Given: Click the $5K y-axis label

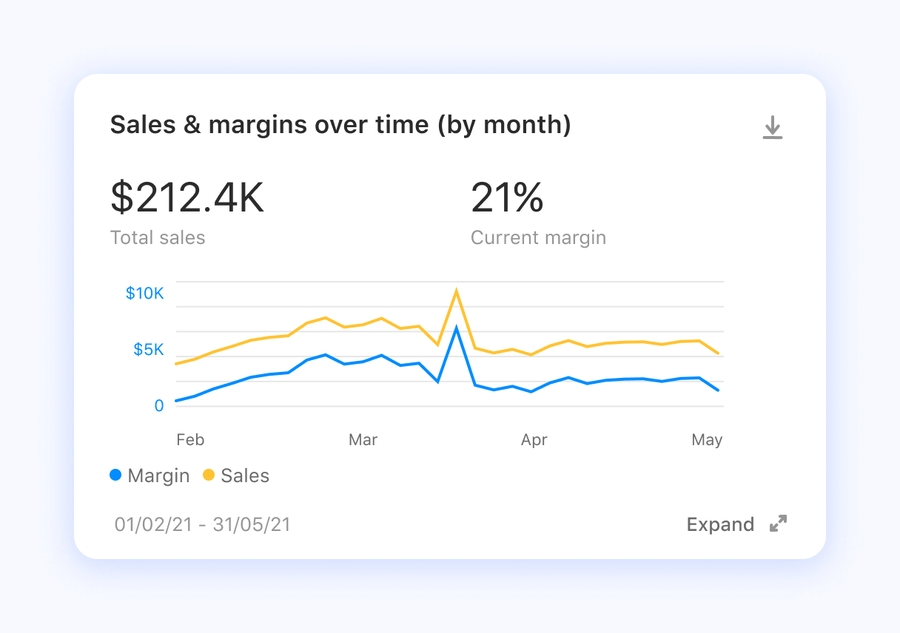Looking at the screenshot, I should [x=148, y=349].
